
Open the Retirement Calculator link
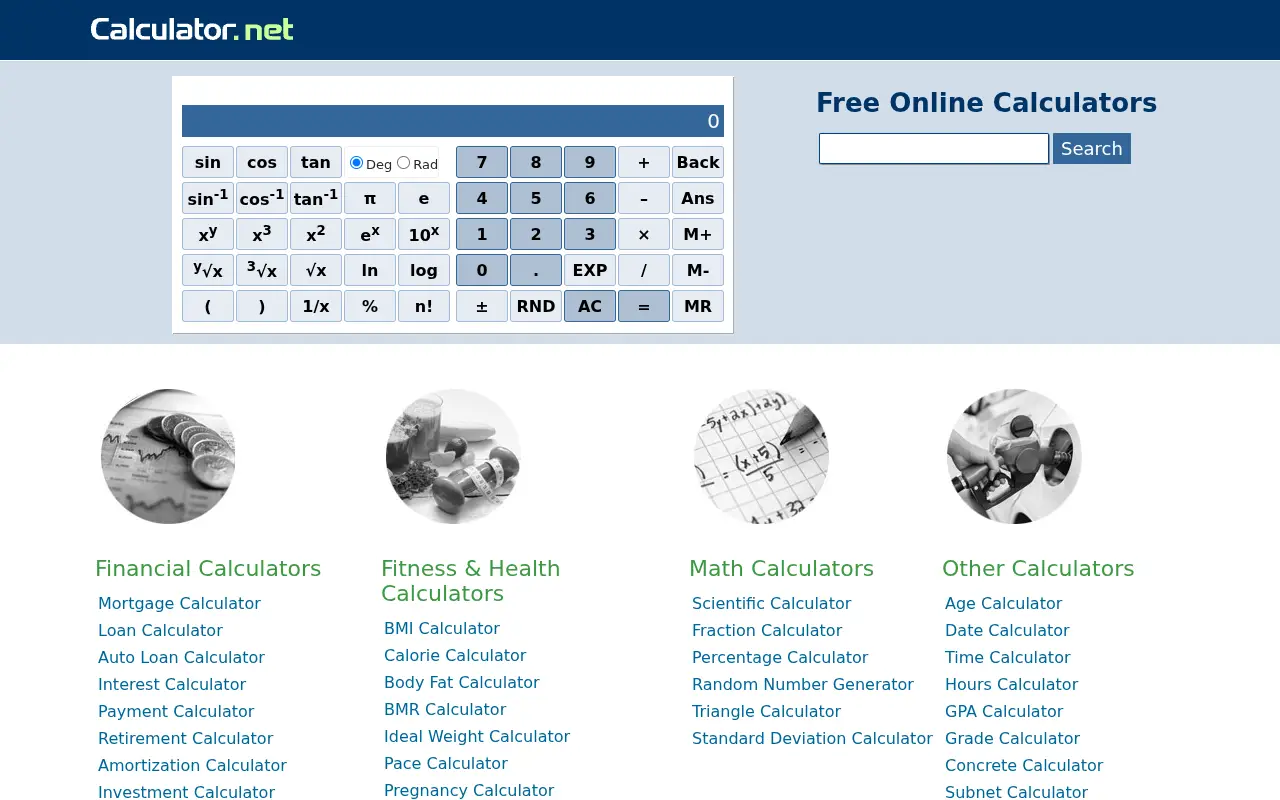[x=185, y=738]
